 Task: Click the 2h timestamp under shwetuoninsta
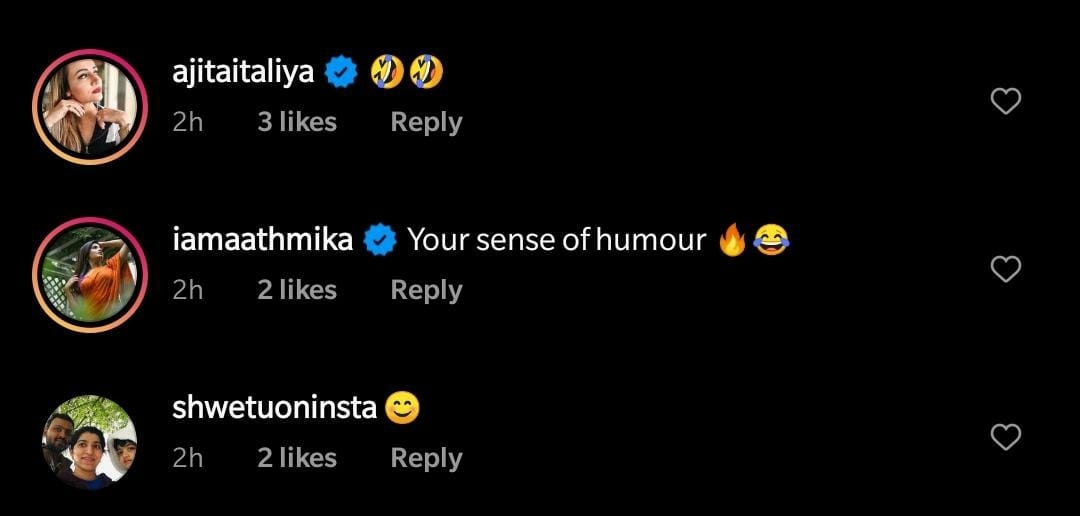coord(187,458)
